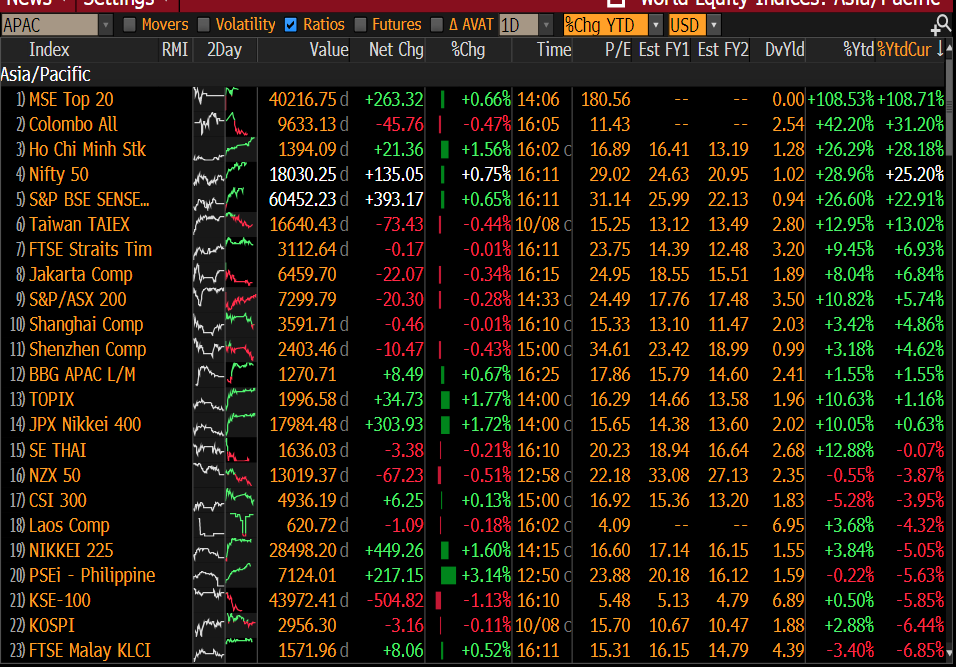This screenshot has height=667, width=956.
Task: Open the APAC region dropdown arrow
Action: coord(106,25)
